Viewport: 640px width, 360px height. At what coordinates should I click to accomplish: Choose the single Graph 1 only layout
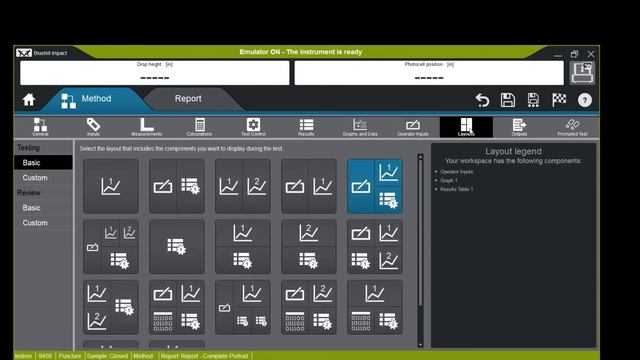click(x=111, y=186)
